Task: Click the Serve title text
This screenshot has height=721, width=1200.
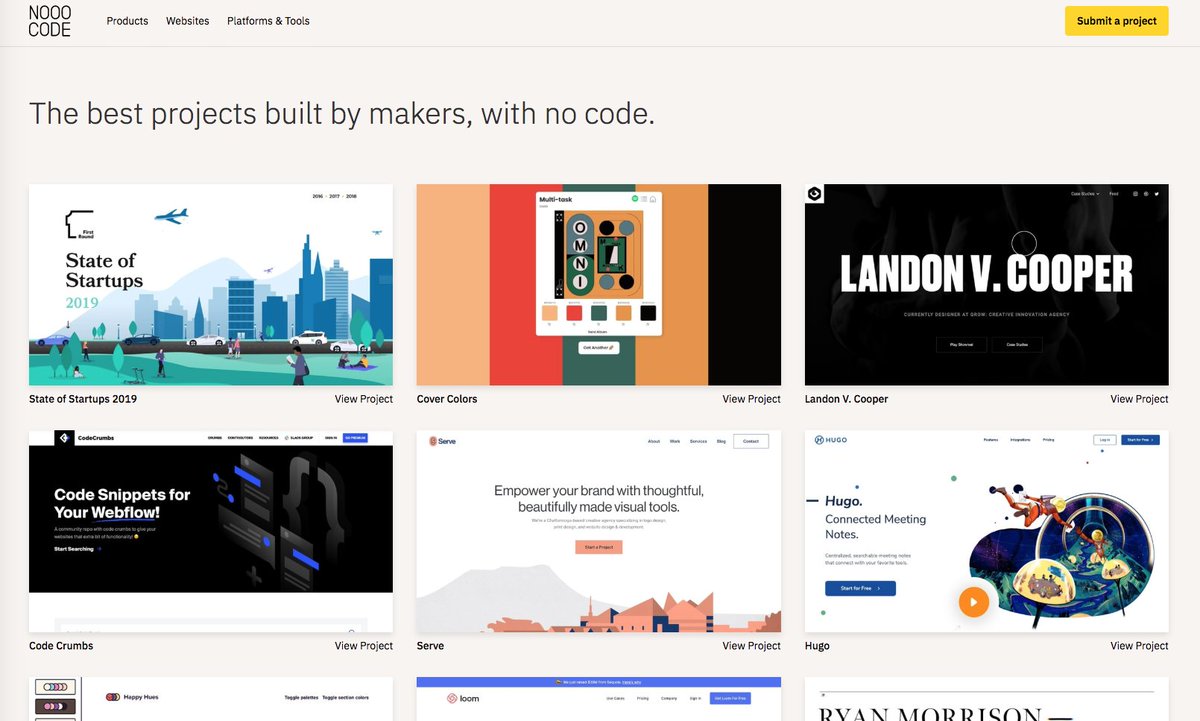Action: click(430, 646)
